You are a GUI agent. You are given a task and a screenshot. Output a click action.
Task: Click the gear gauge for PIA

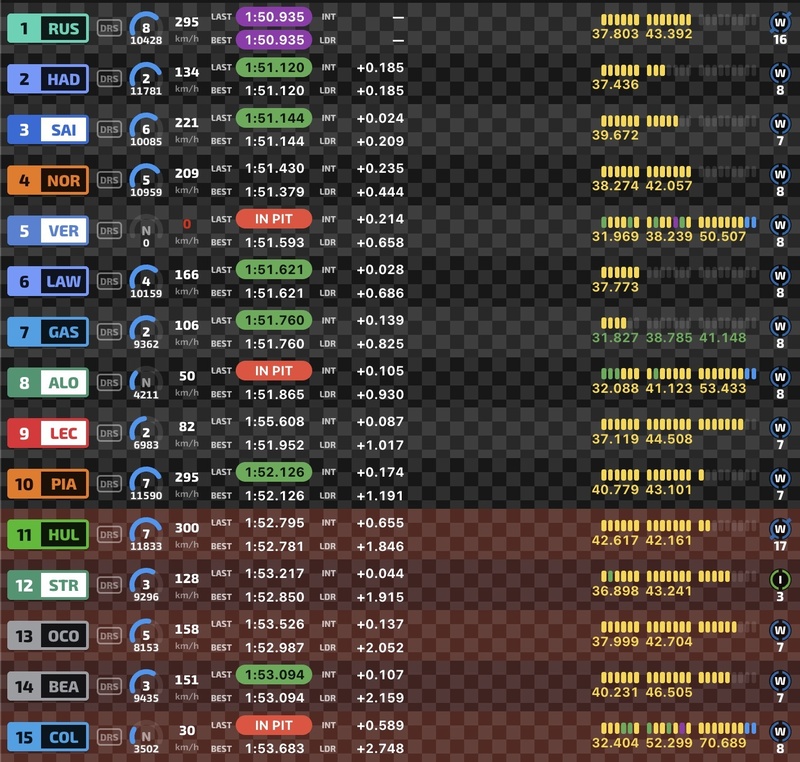click(x=146, y=484)
